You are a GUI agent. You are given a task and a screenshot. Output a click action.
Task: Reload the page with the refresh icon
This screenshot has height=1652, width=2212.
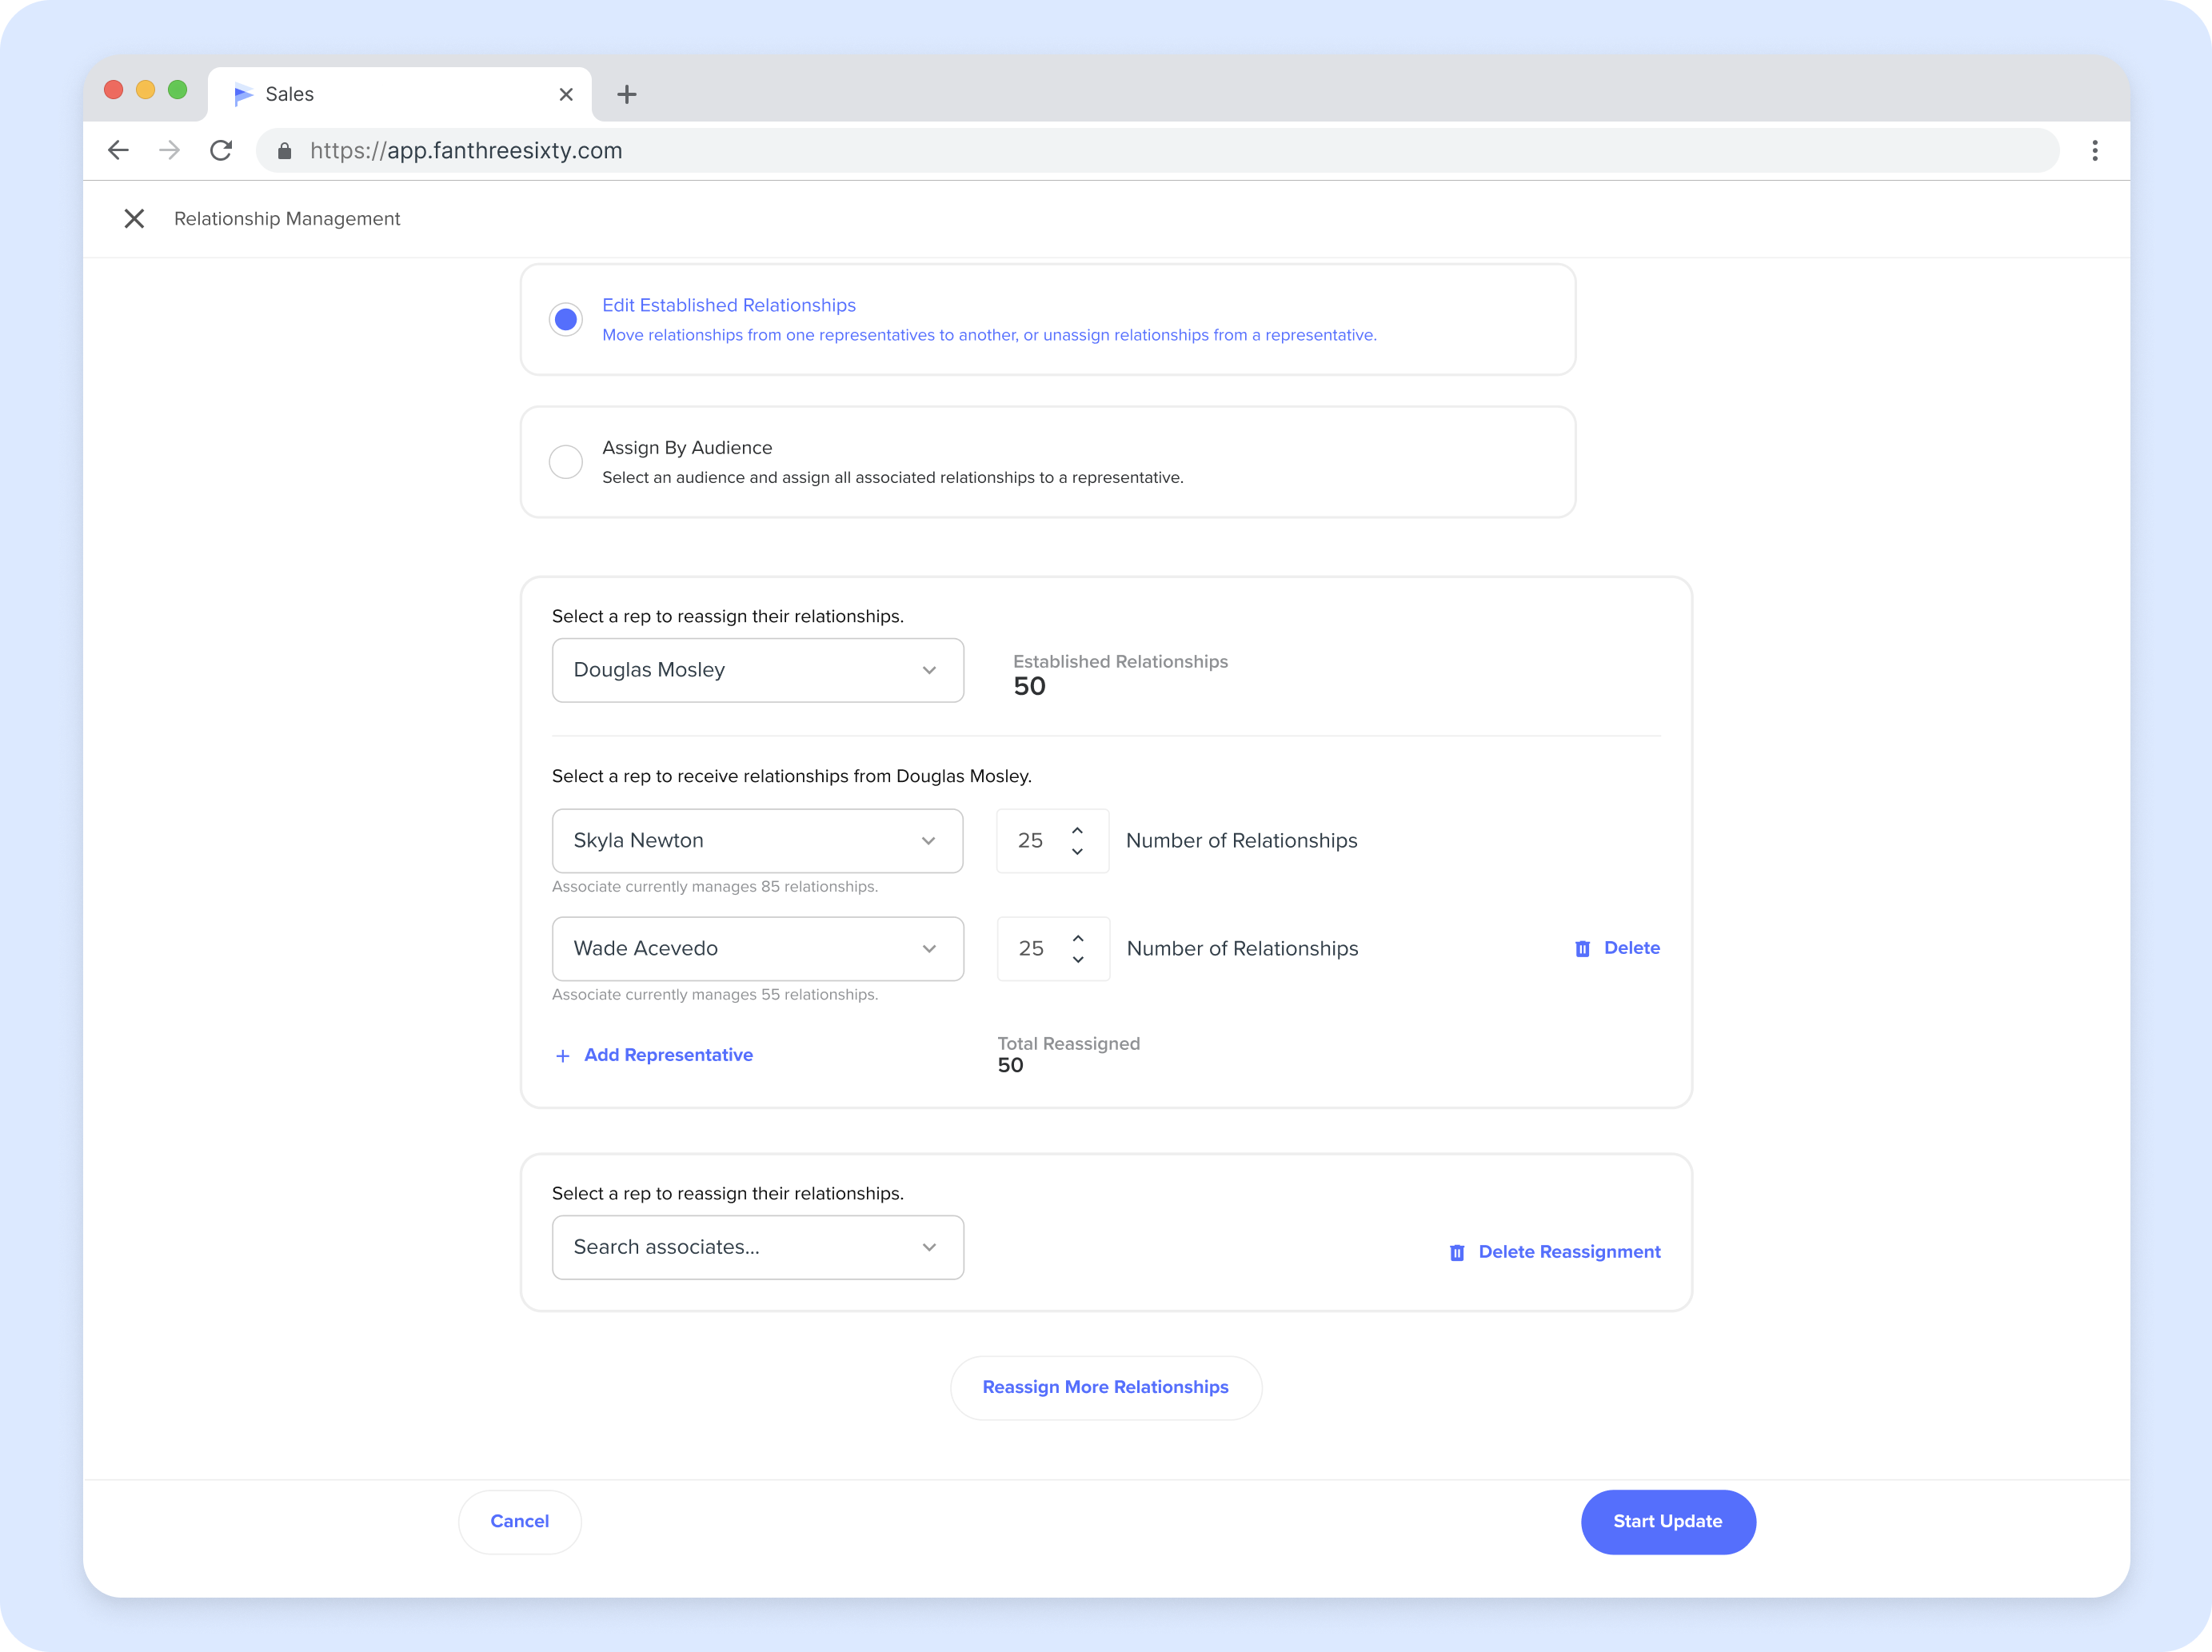click(221, 150)
